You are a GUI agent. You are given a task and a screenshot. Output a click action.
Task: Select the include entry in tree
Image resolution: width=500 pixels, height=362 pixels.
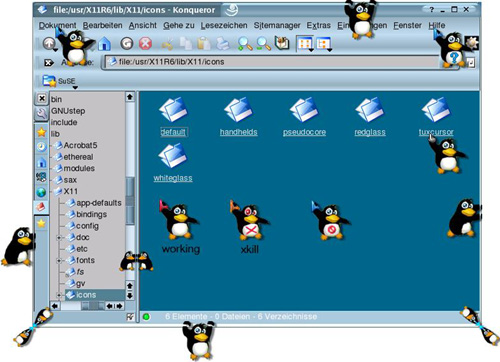click(64, 122)
